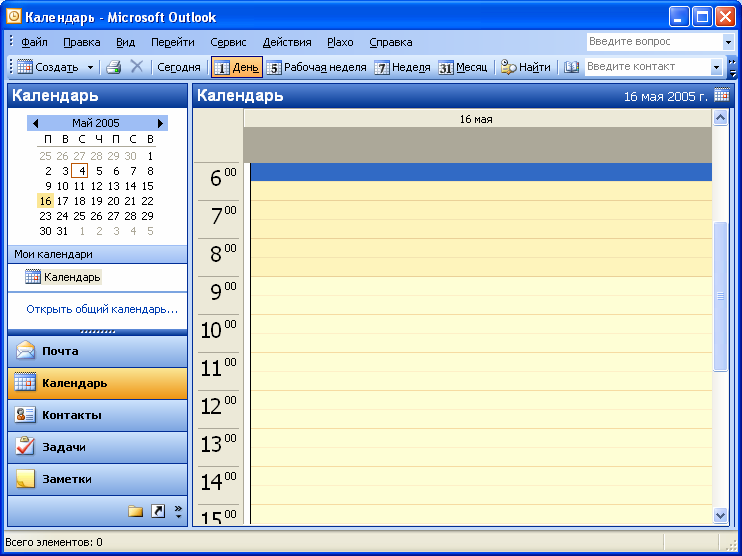
Task: Select date 4 in mini calendar
Action: (80, 171)
